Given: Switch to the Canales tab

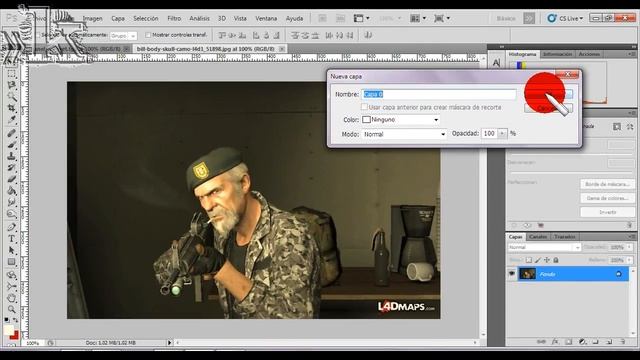Looking at the screenshot, I should click(538, 237).
